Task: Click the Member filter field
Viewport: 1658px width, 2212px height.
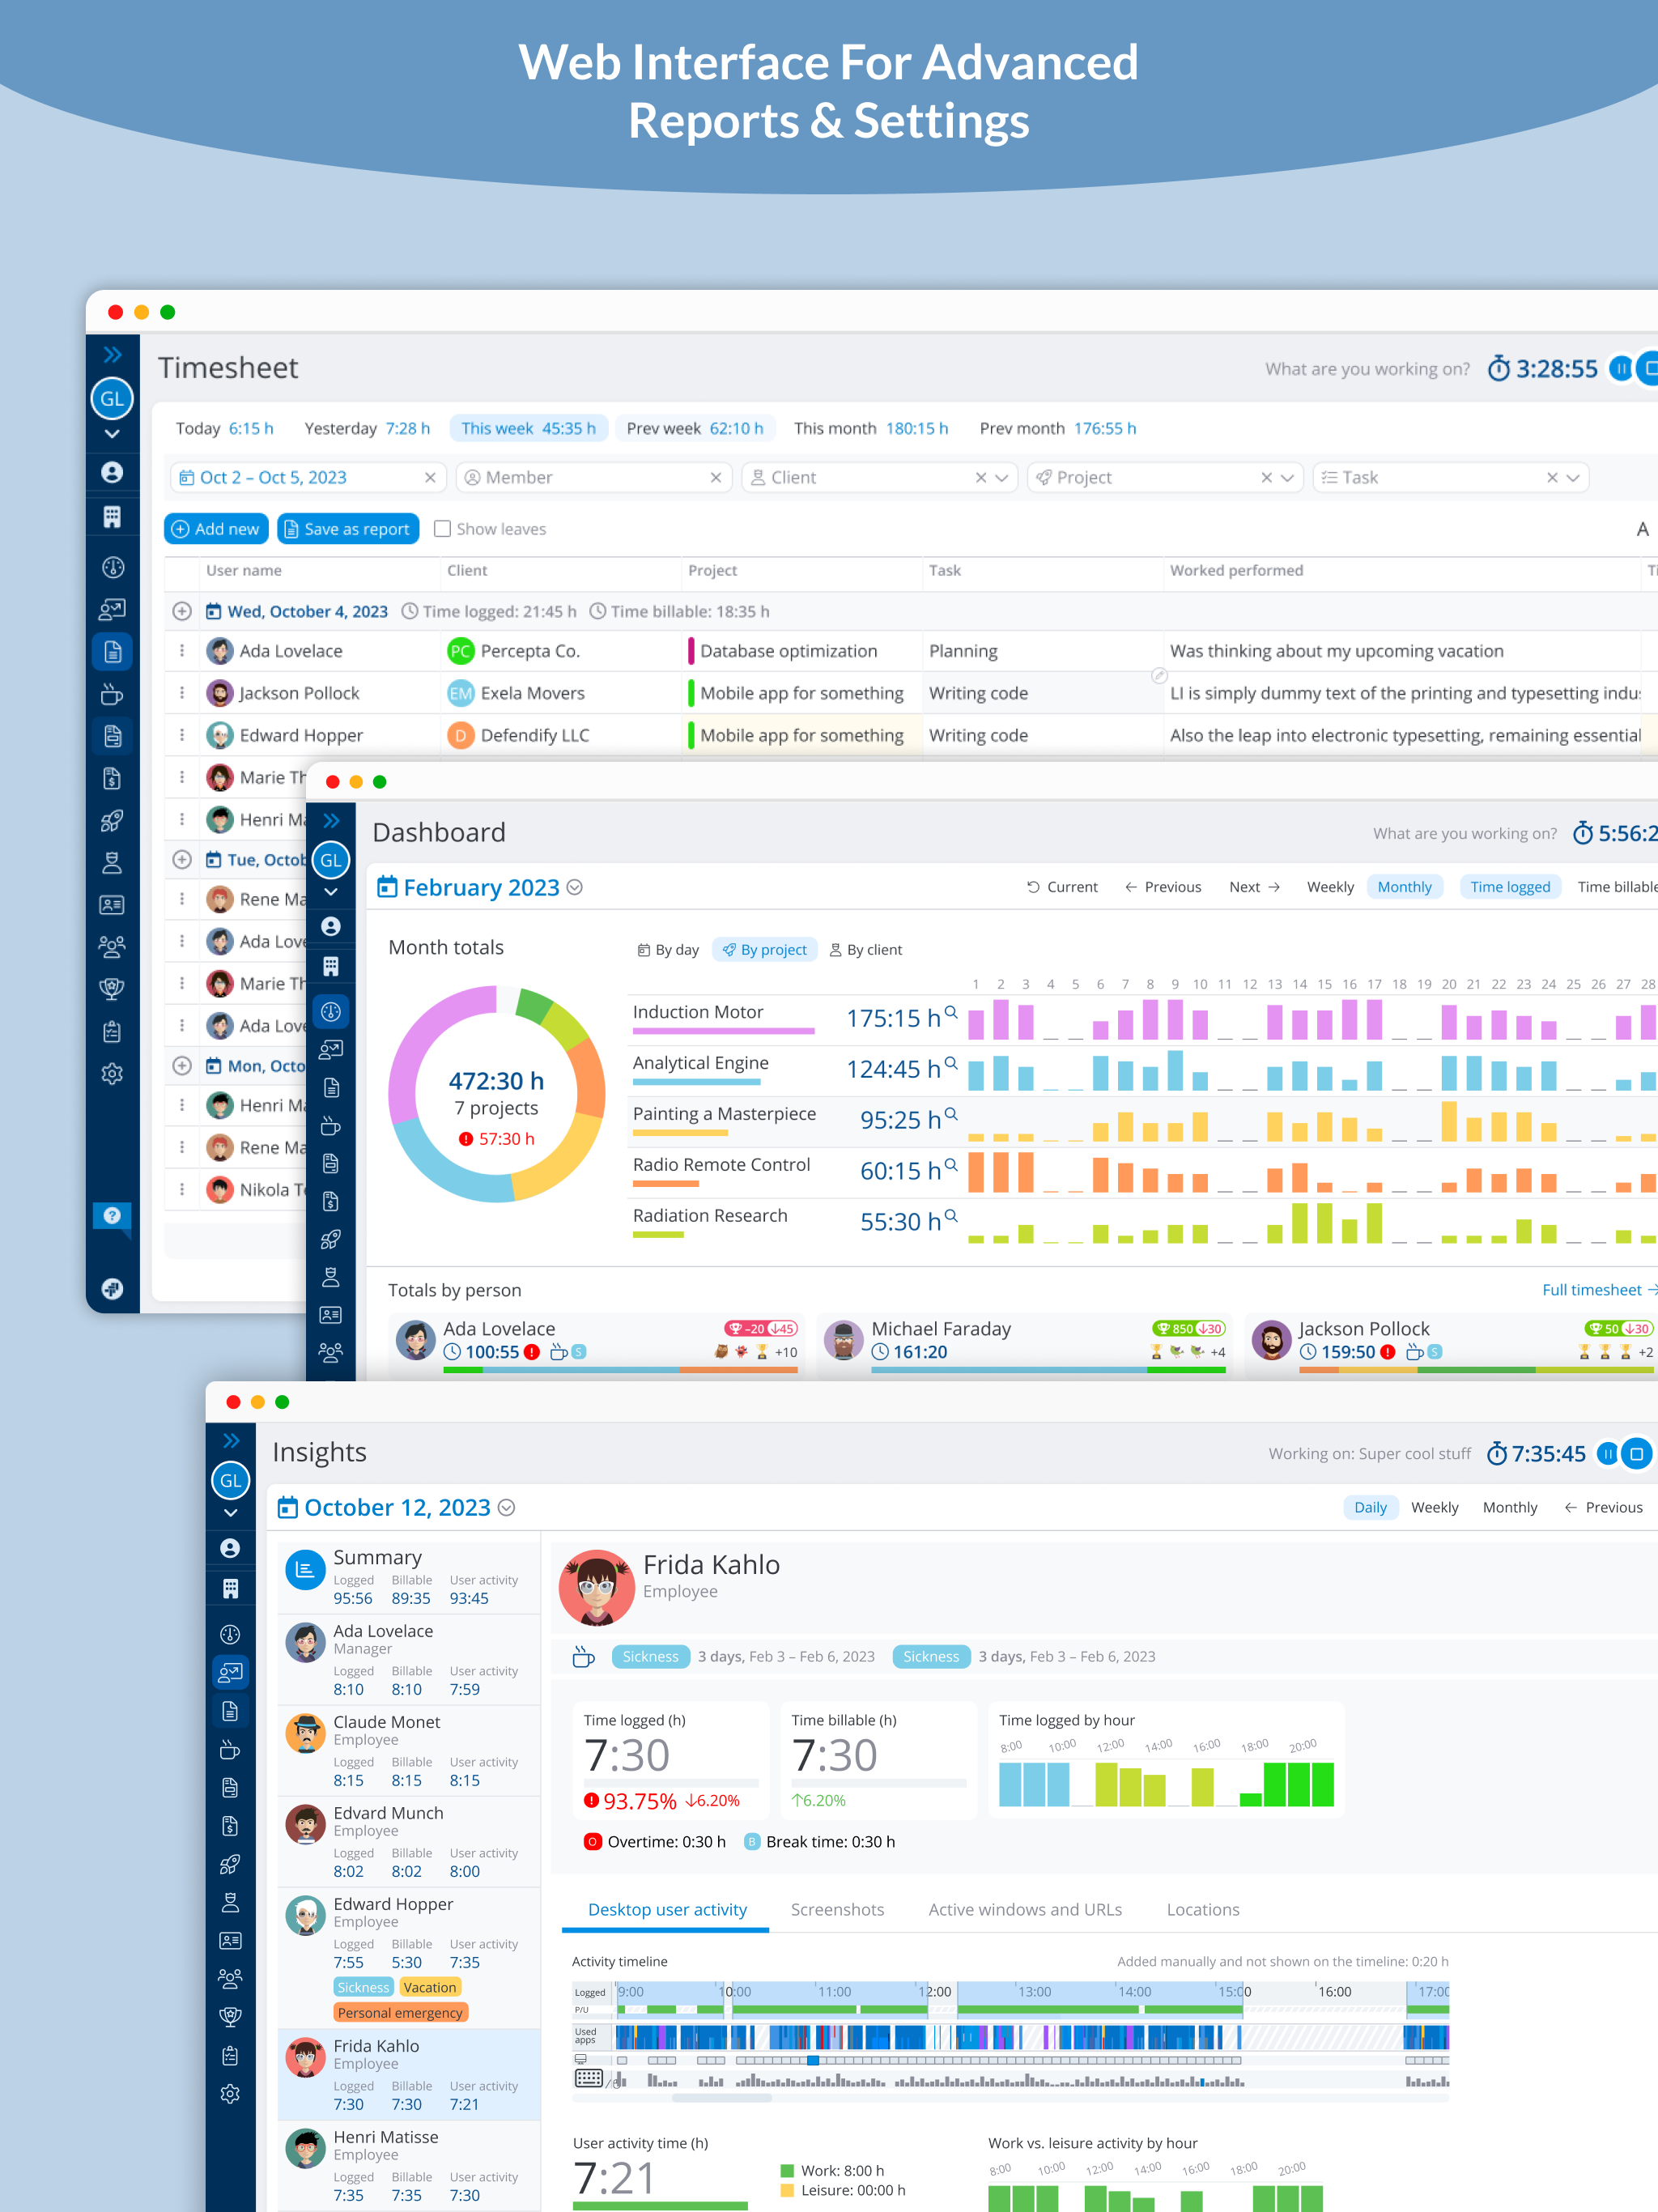Action: (594, 478)
